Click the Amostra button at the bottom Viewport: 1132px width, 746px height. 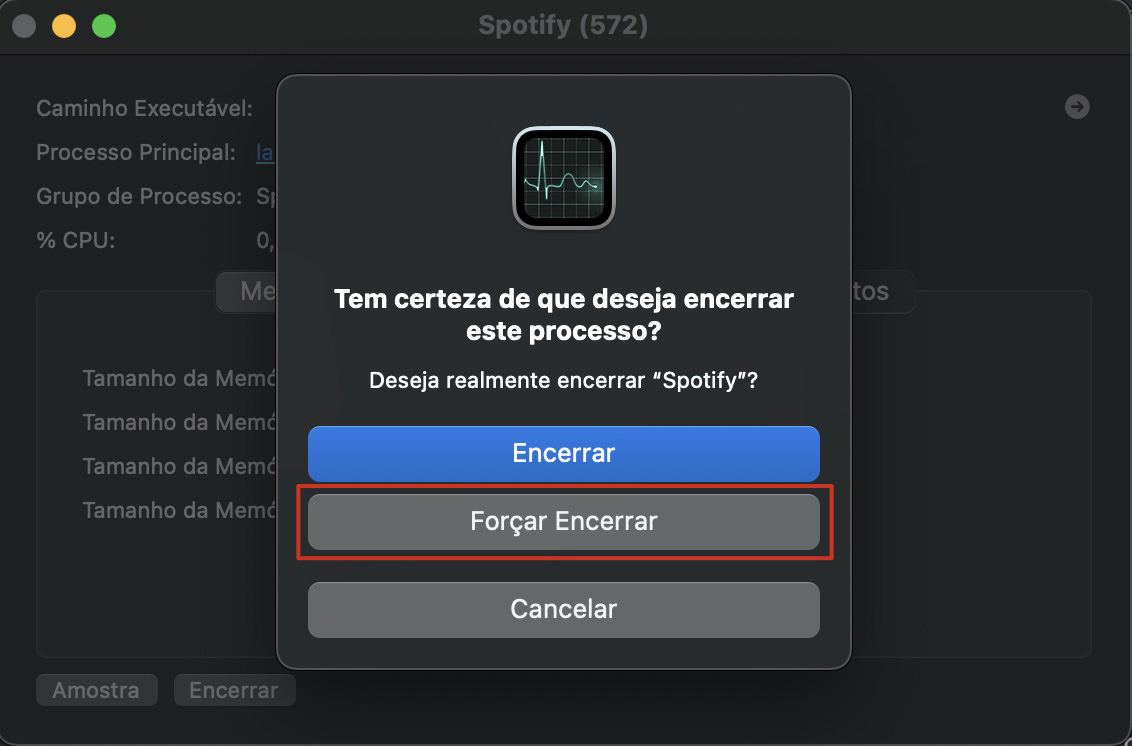[x=96, y=689]
